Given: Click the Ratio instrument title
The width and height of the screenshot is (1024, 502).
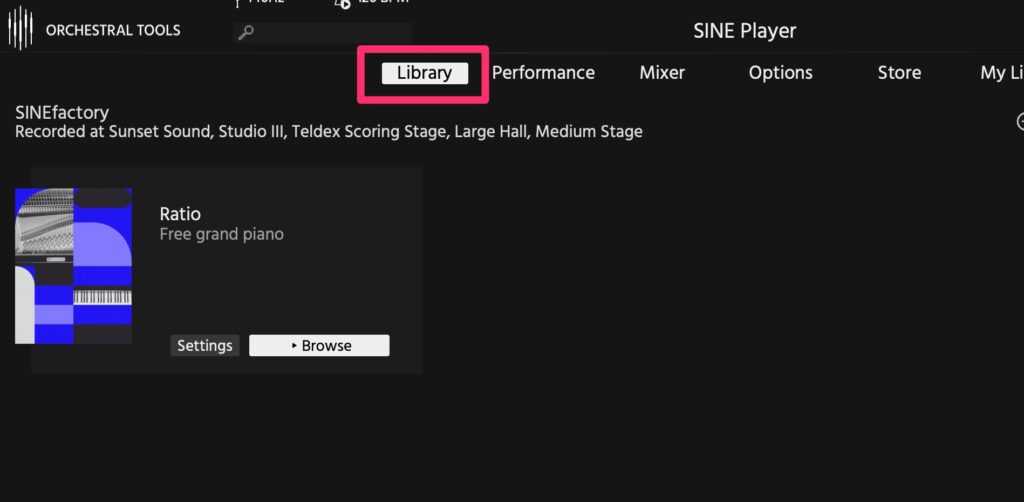Looking at the screenshot, I should (x=180, y=214).
